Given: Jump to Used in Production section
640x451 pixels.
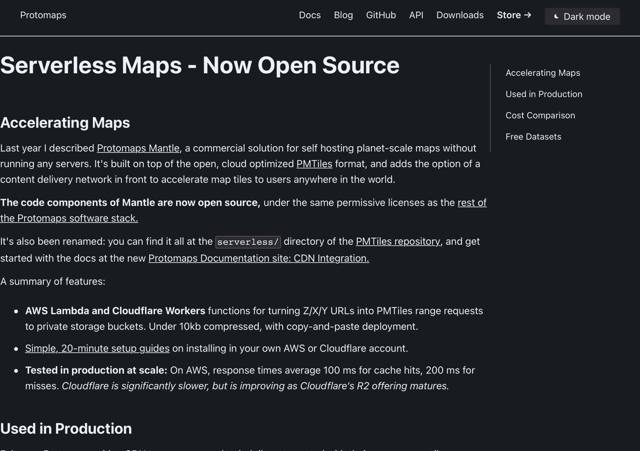Looking at the screenshot, I should 543,94.
